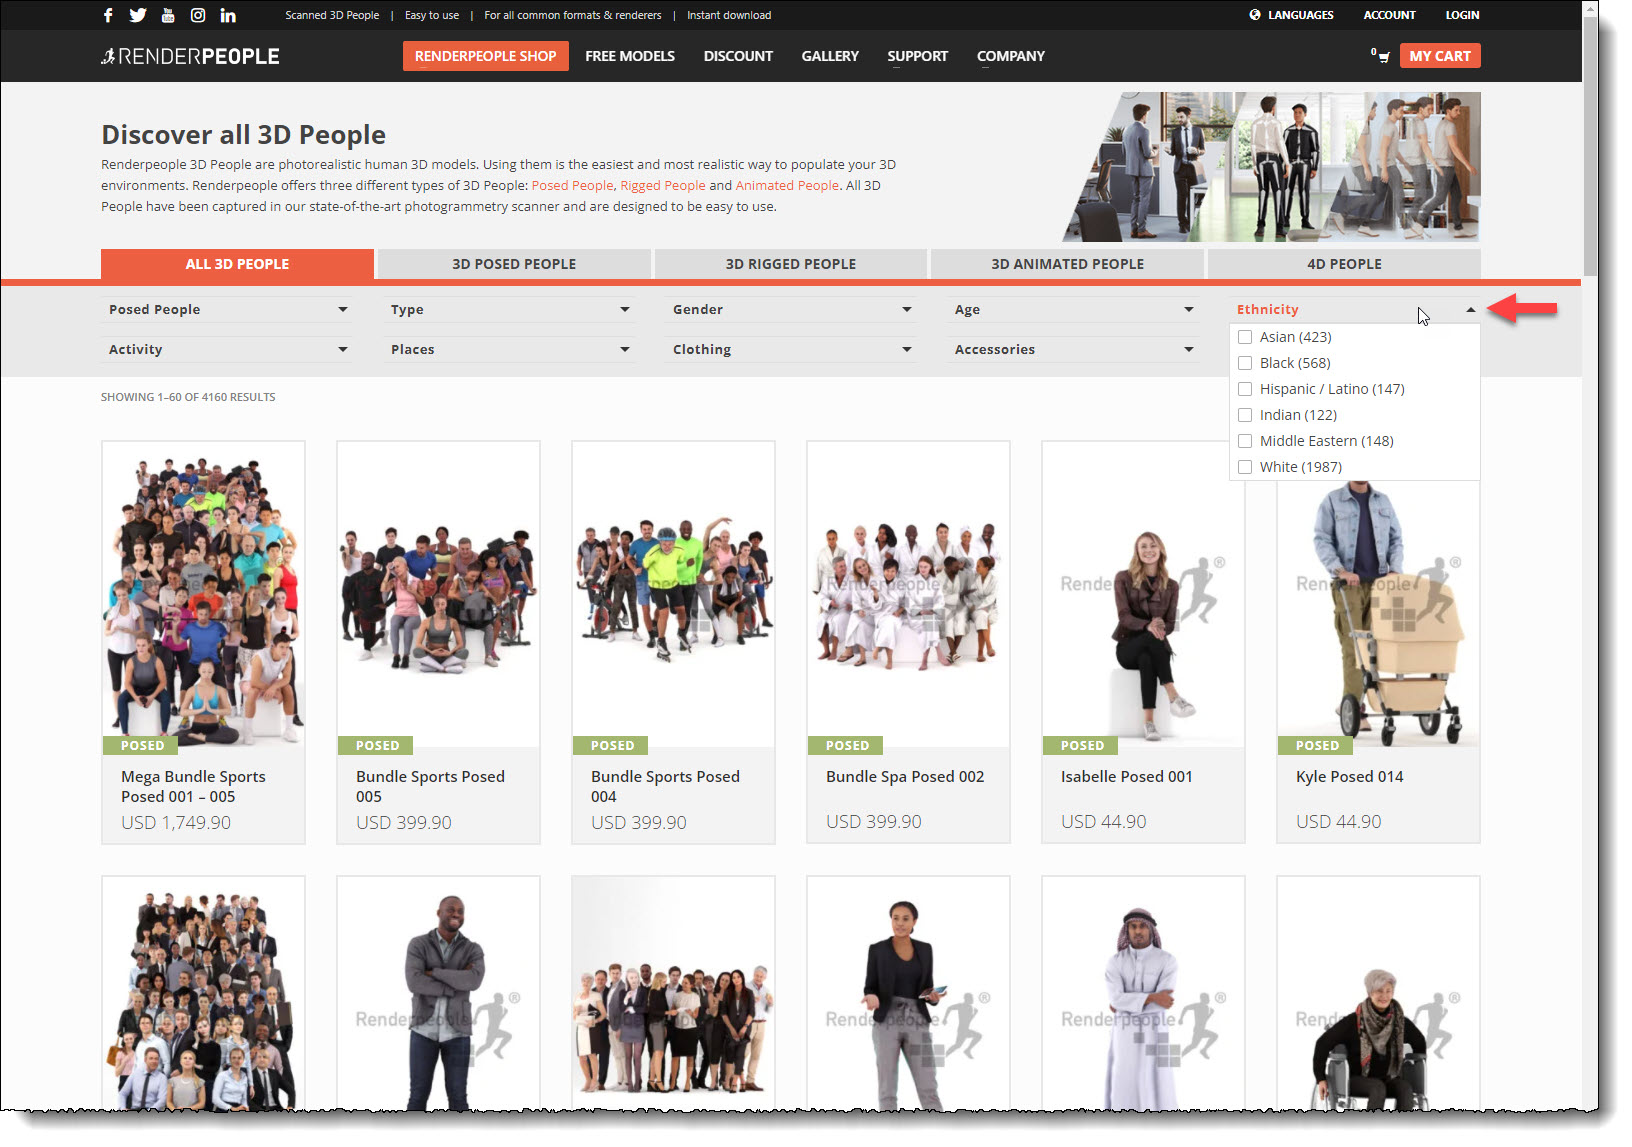Viewport: 1632px width, 1147px height.
Task: Open the Instagram social icon
Action: [198, 15]
